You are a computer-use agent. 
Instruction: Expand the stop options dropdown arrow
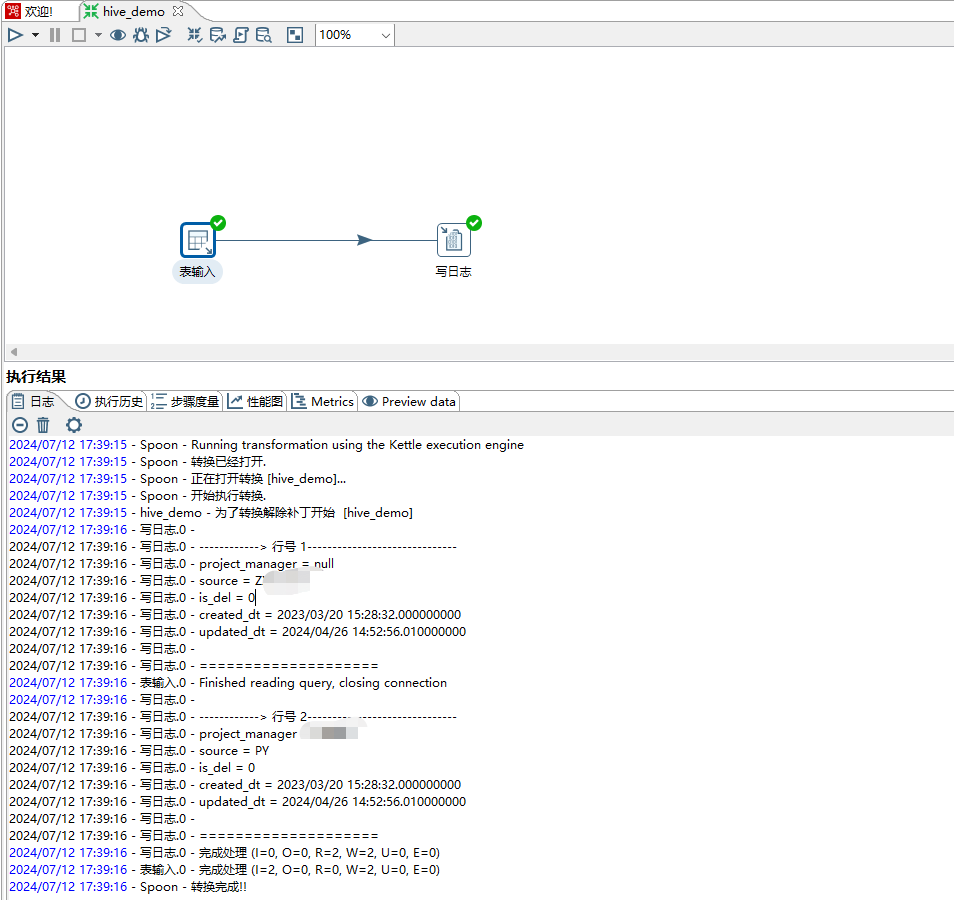tap(98, 35)
